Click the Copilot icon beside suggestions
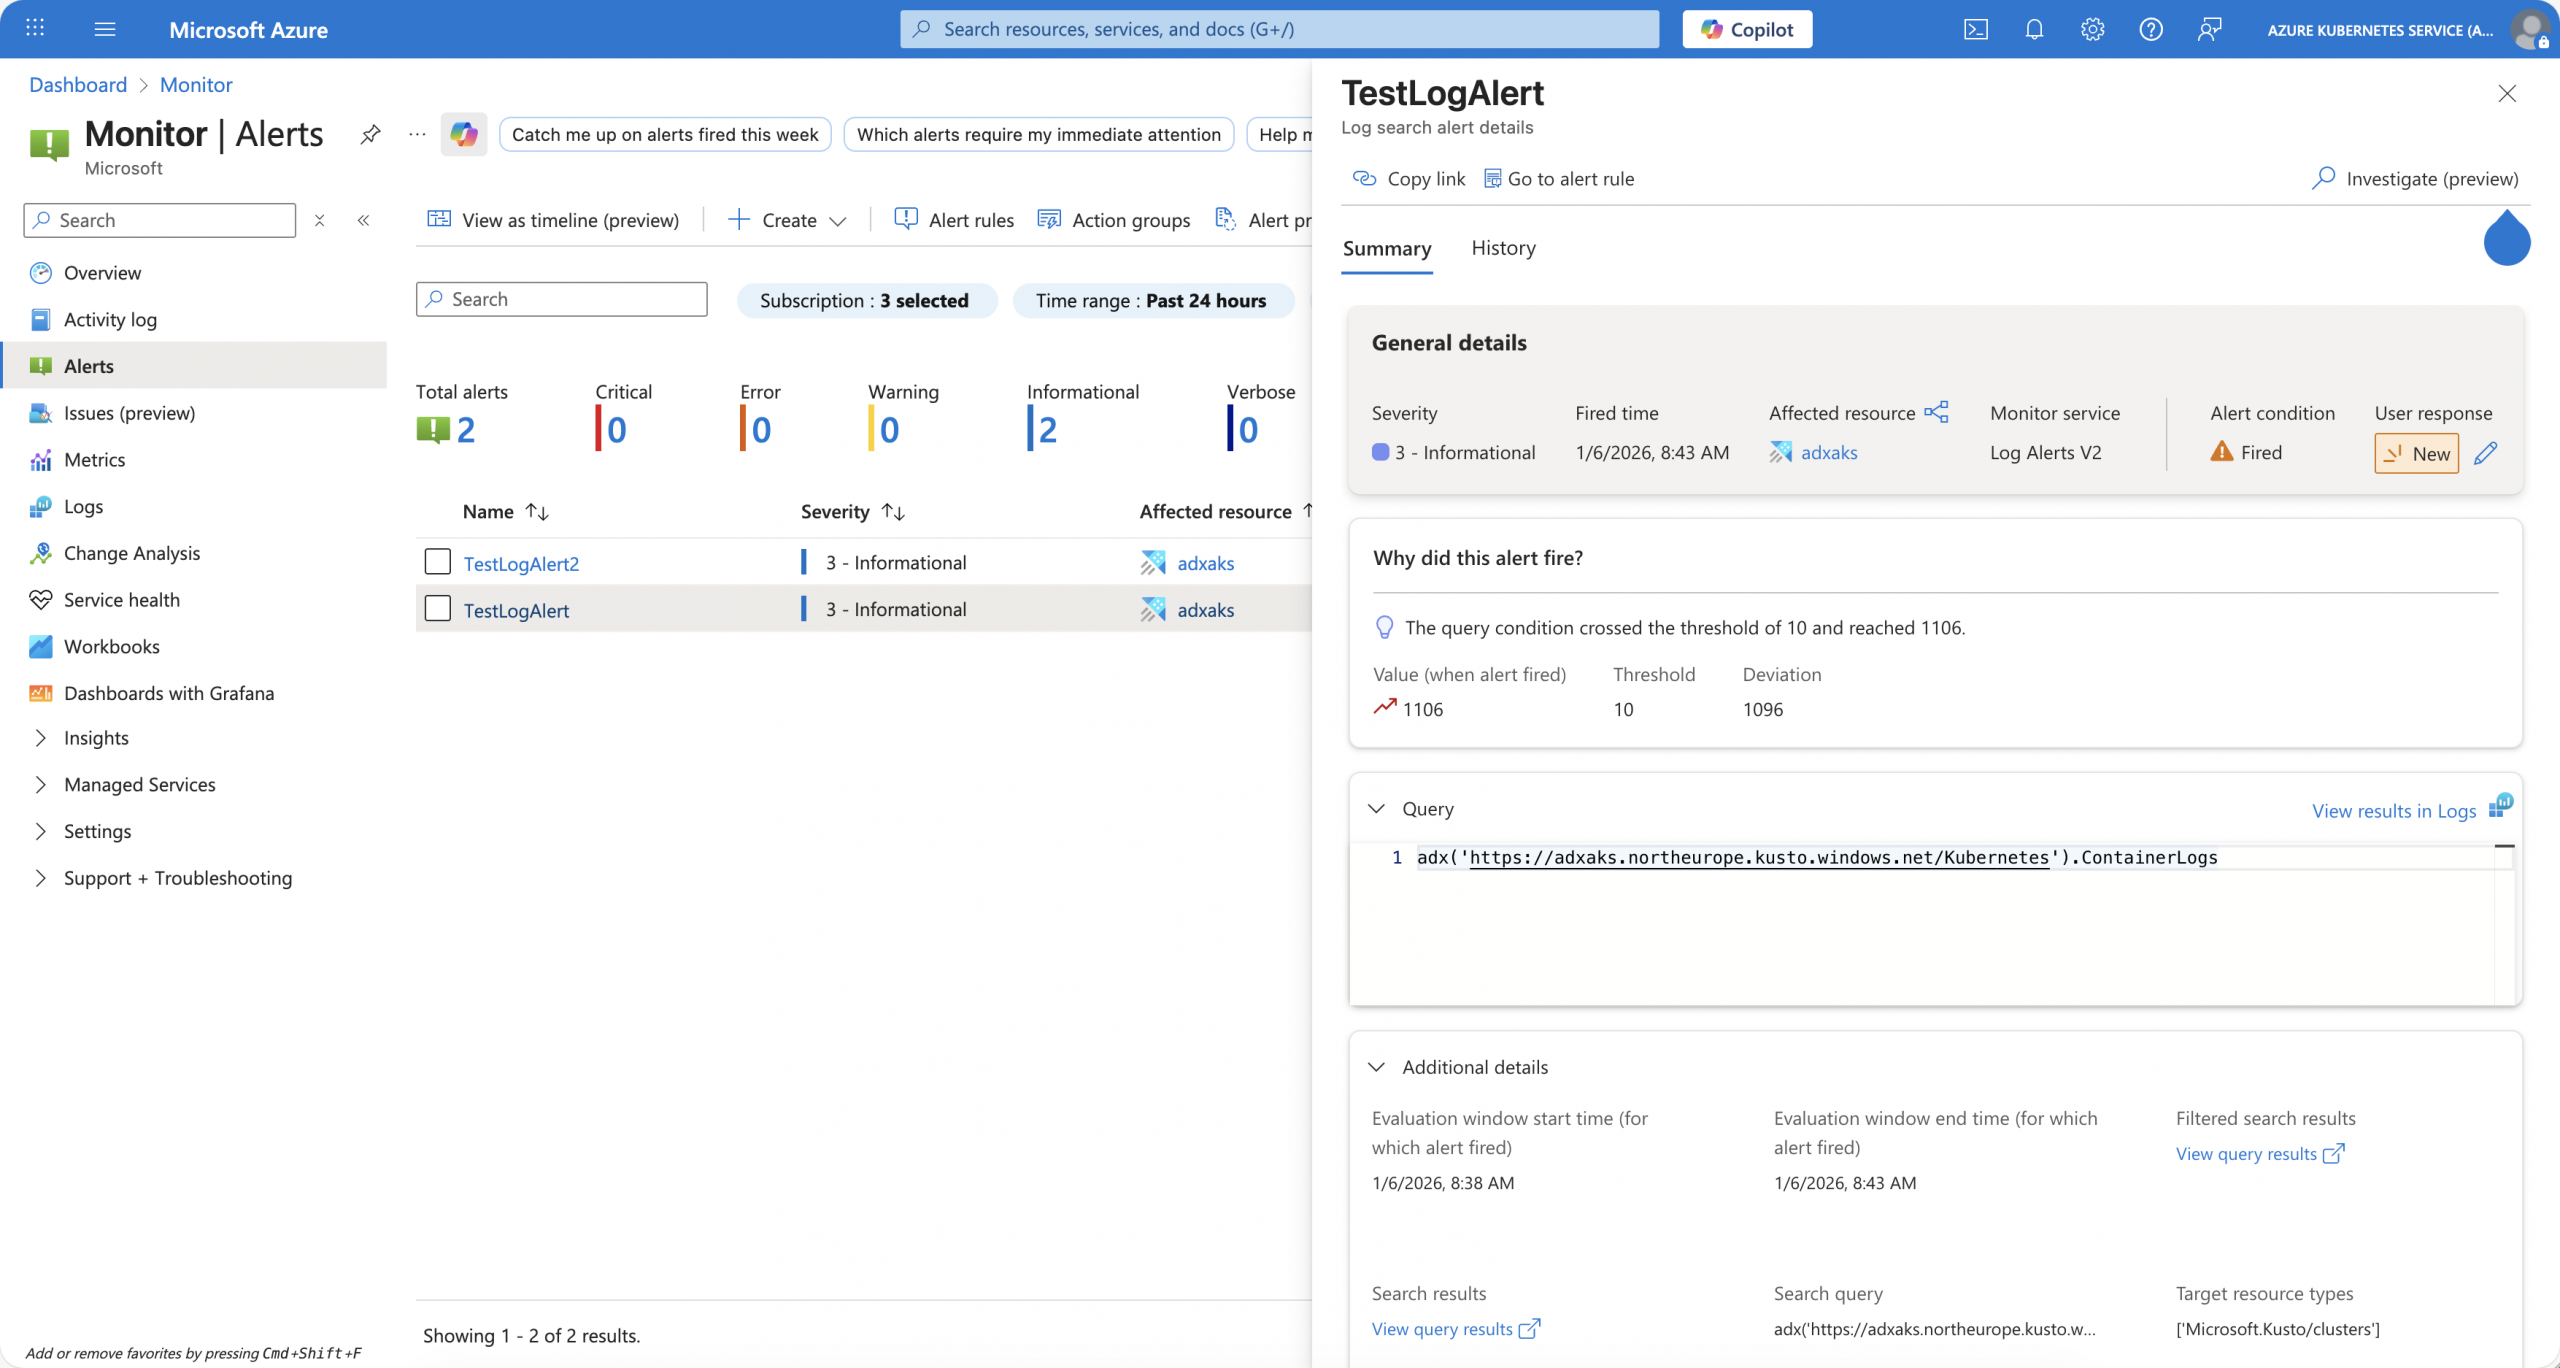Viewport: 2560px width, 1368px height. click(464, 134)
